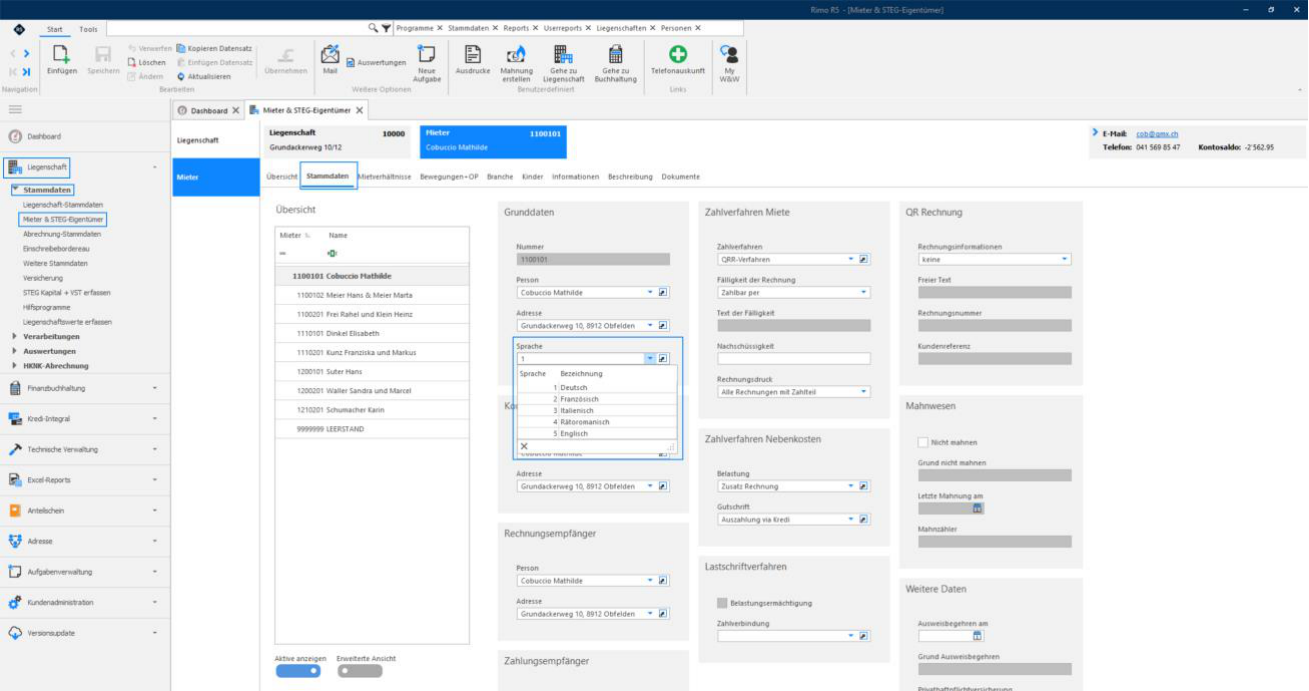
Task: Create a Neue Aufgabe from the ribbon
Action: tap(427, 54)
